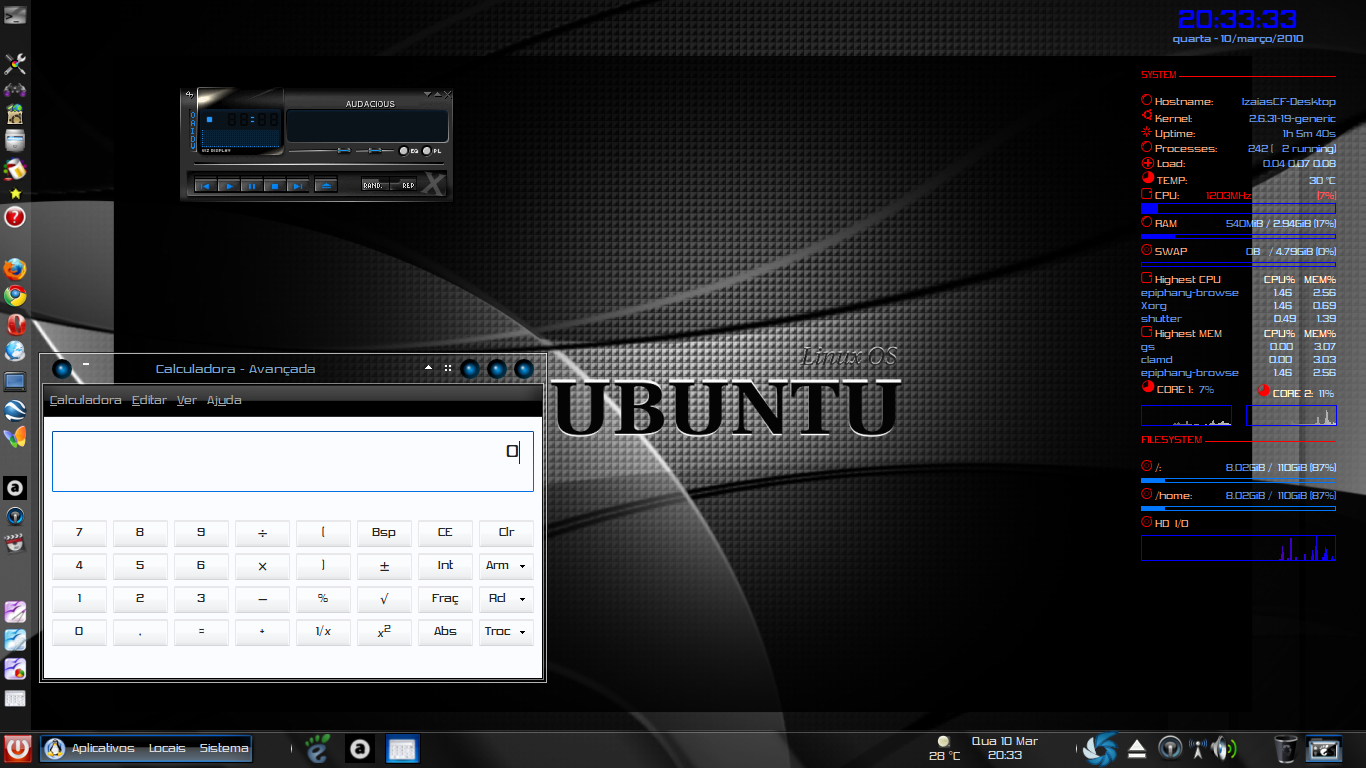Launch Google Chrome from the left dock

tap(14, 296)
